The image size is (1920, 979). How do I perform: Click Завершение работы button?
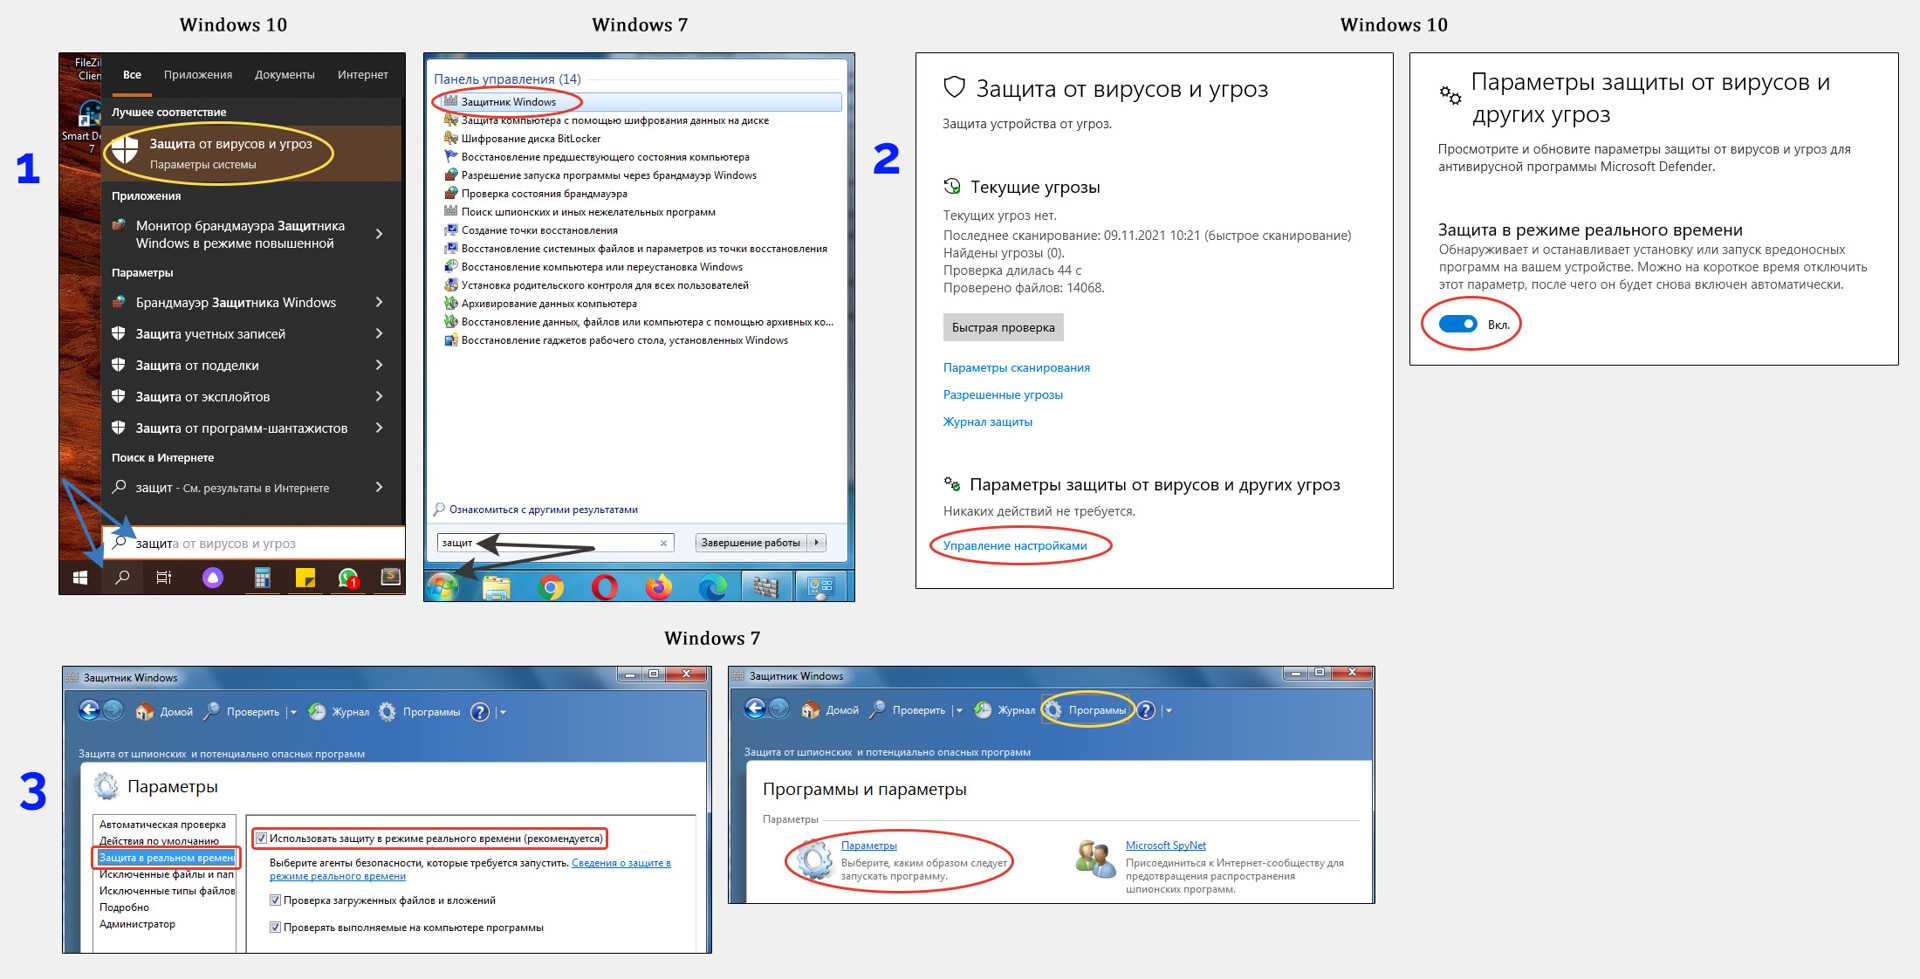click(x=751, y=543)
